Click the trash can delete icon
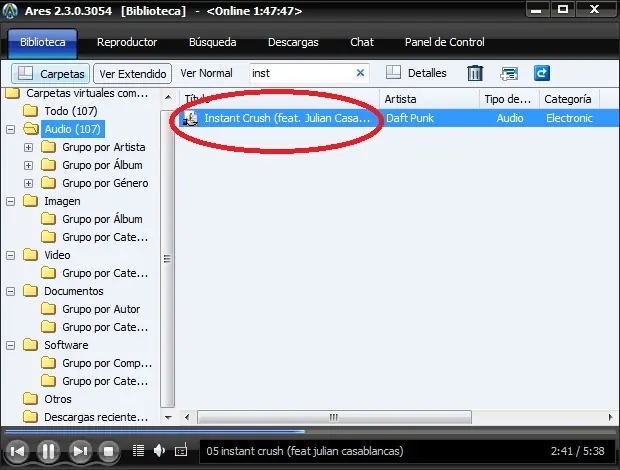 click(x=475, y=73)
